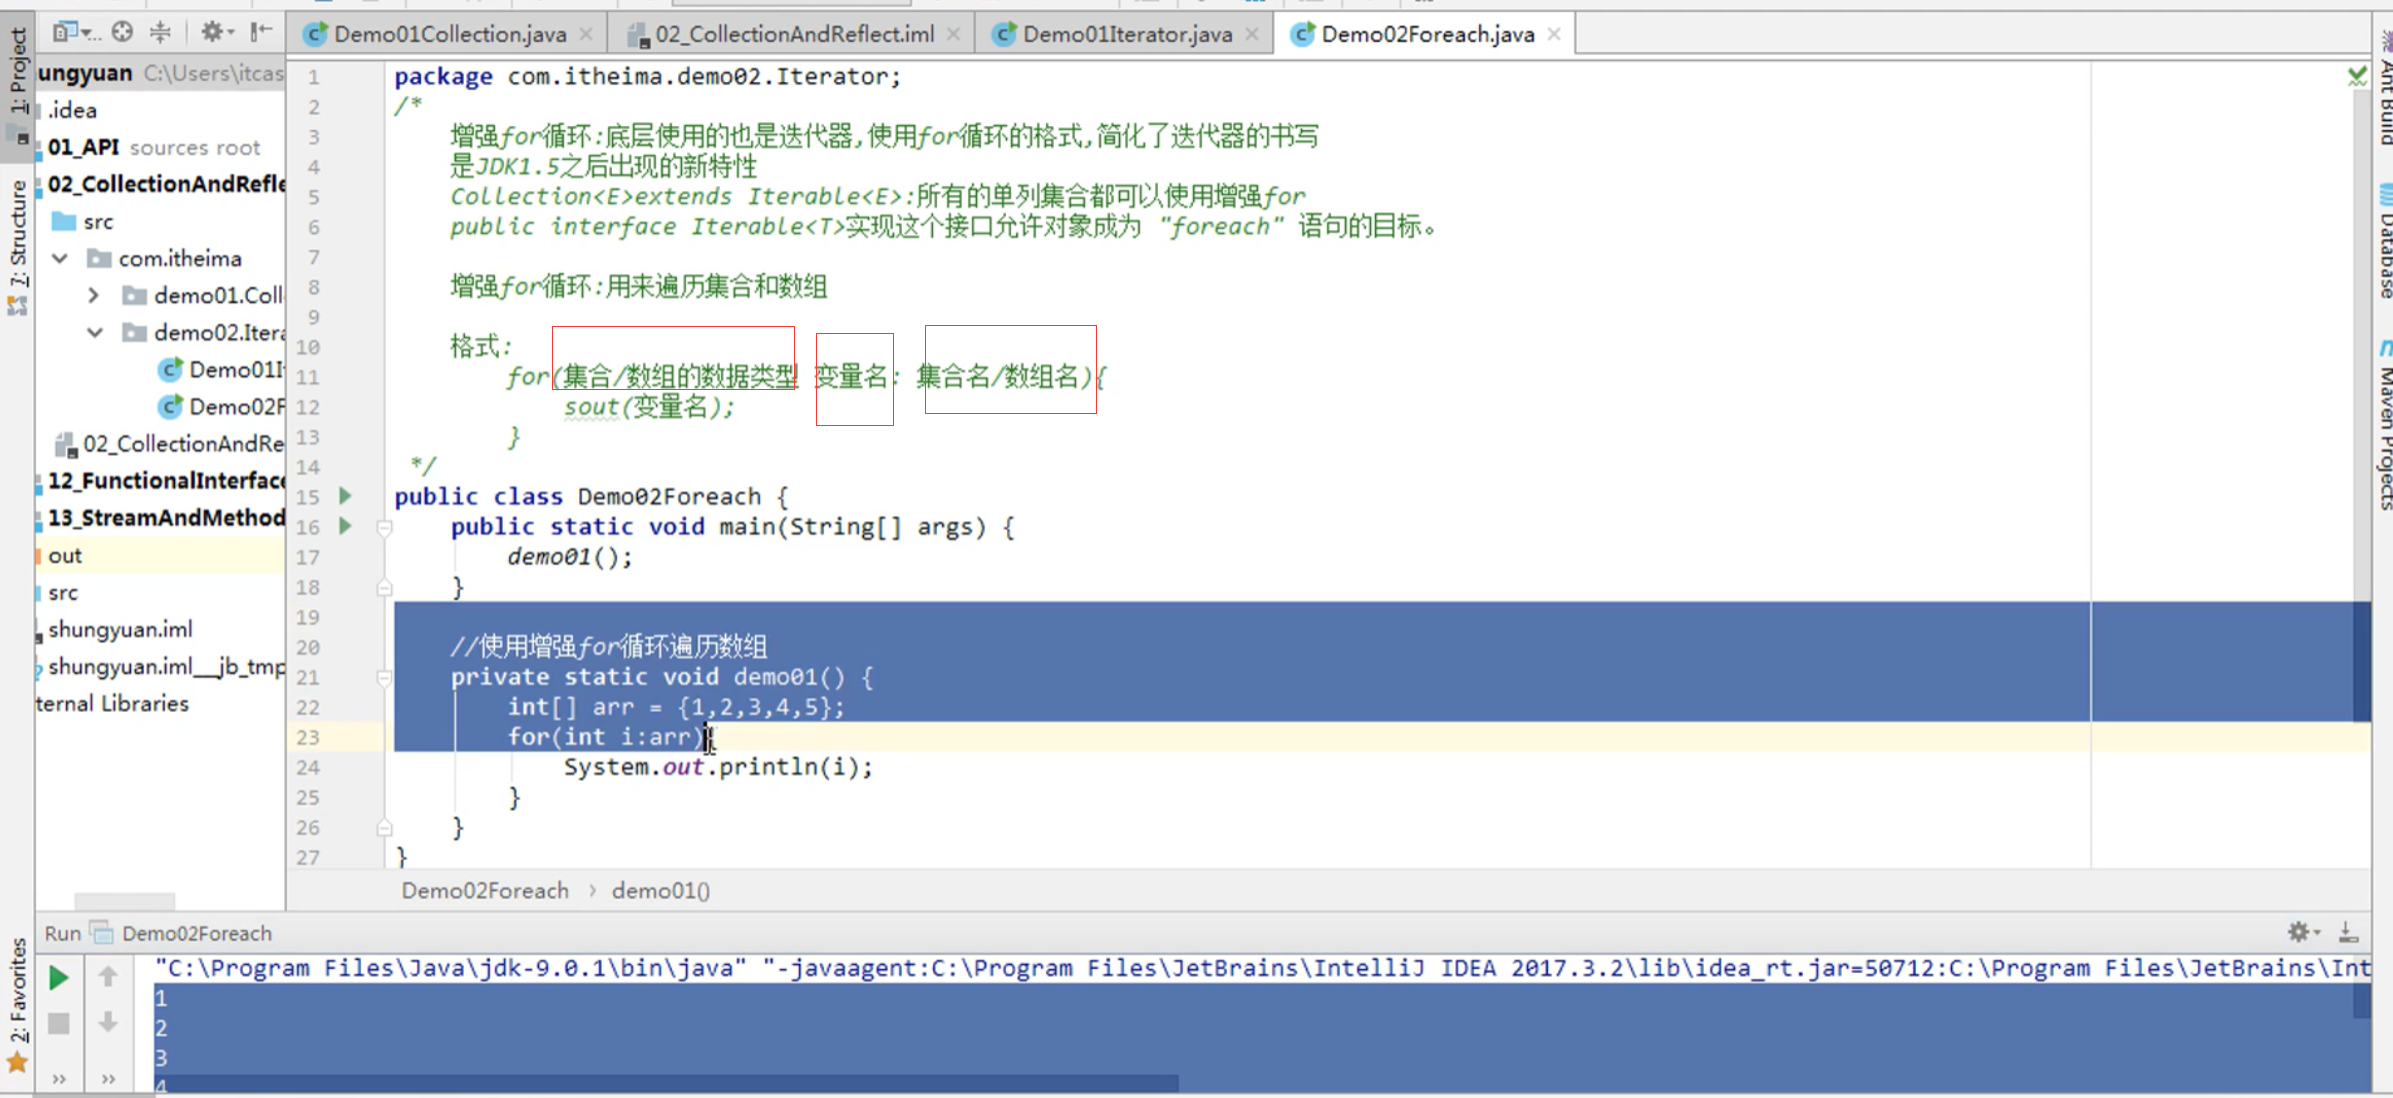Viewport: 2393px width, 1098px height.
Task: Toggle the Ant Build side panel
Action: [x=2384, y=90]
